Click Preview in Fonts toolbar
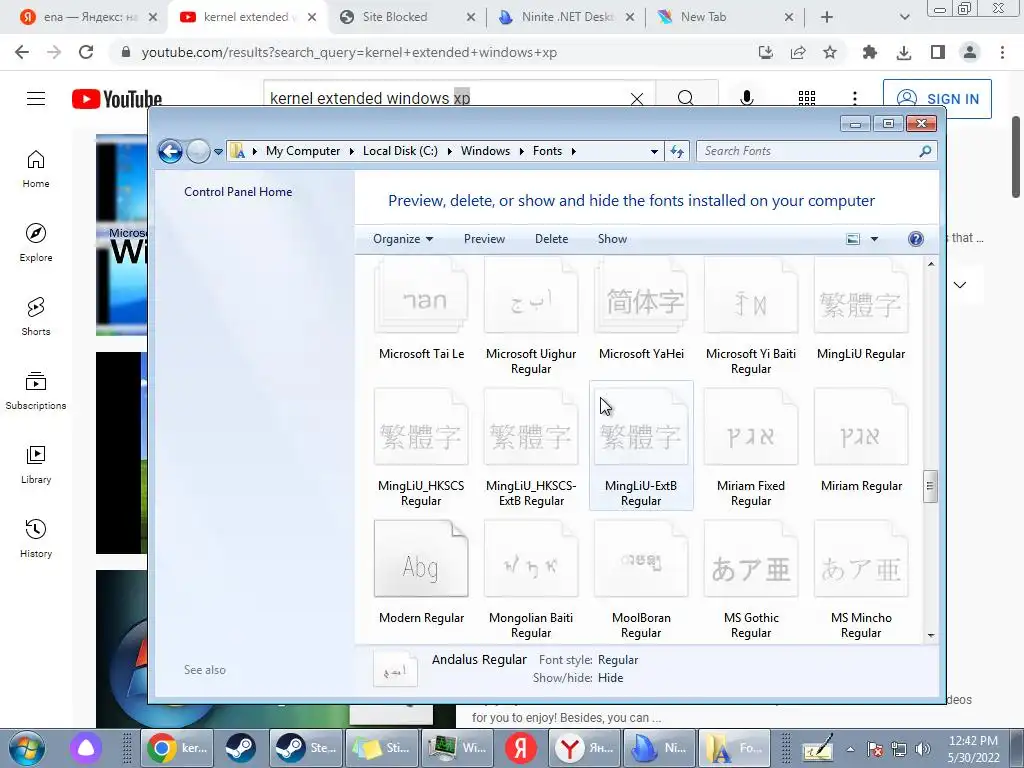1024x768 pixels. point(484,239)
